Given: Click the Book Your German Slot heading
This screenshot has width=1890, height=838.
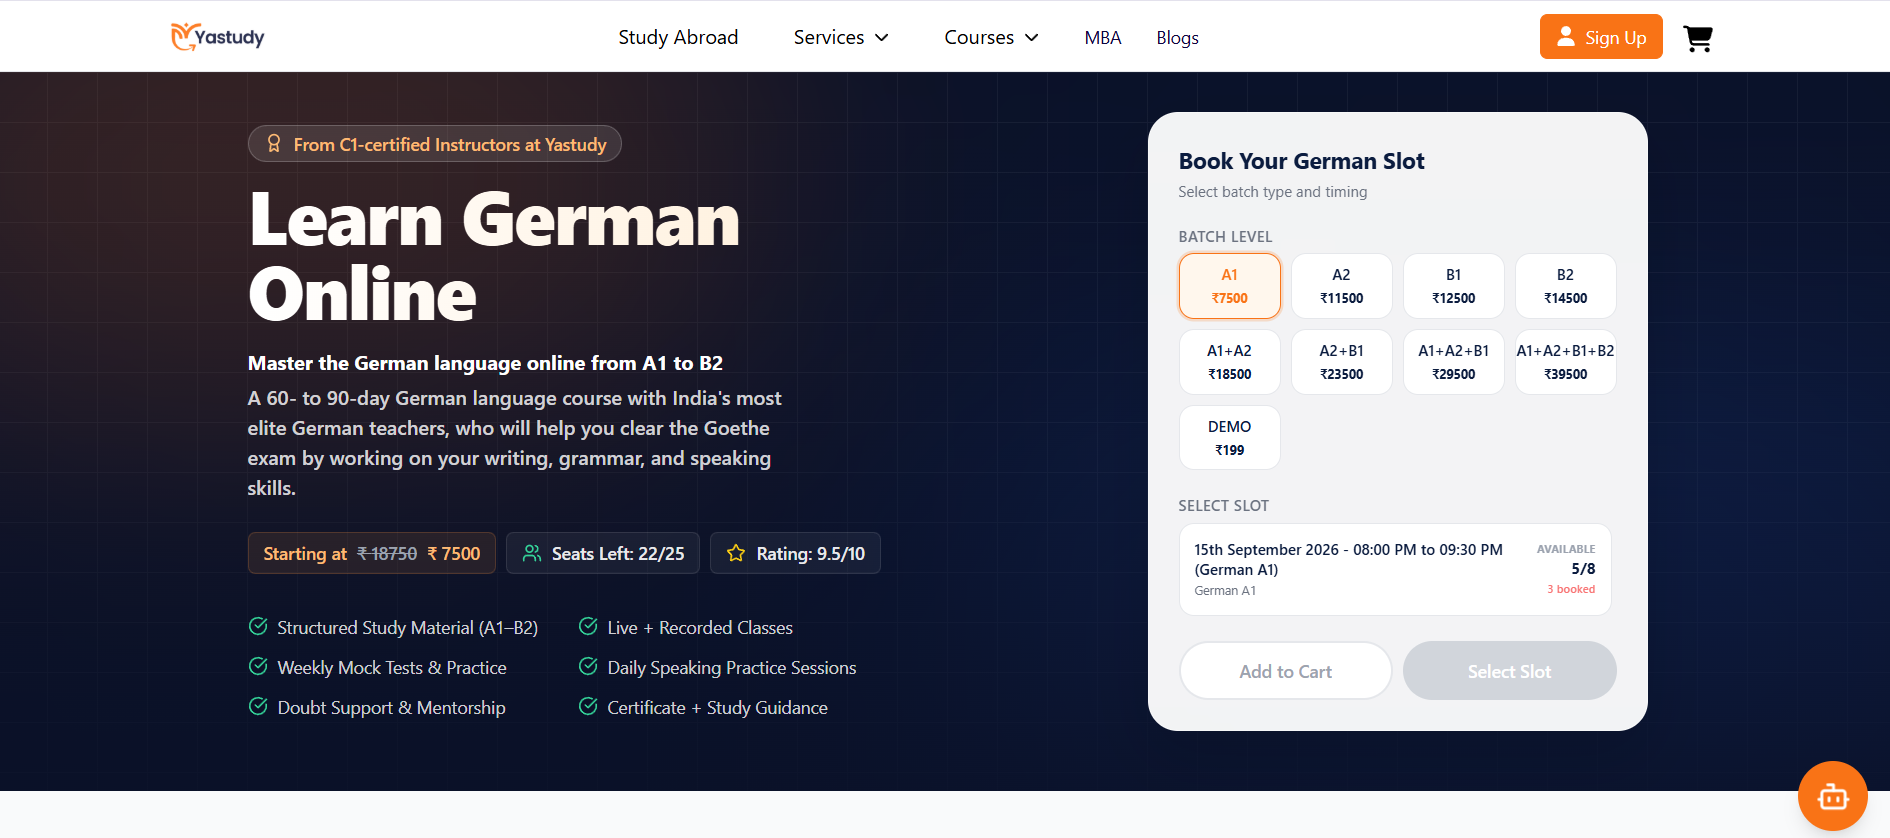Looking at the screenshot, I should (x=1301, y=161).
